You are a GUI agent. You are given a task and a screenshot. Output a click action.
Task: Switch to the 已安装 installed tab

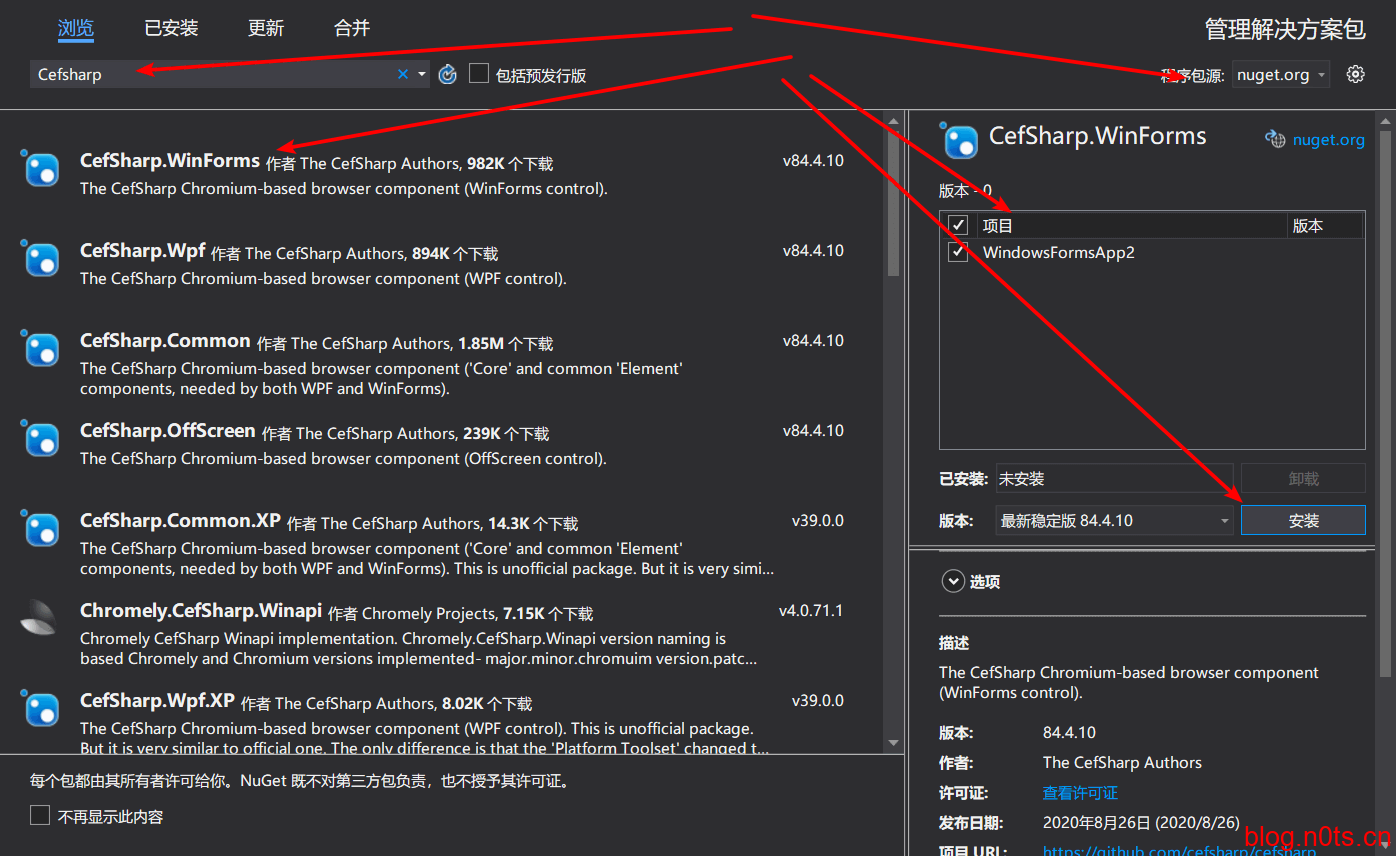coord(171,28)
